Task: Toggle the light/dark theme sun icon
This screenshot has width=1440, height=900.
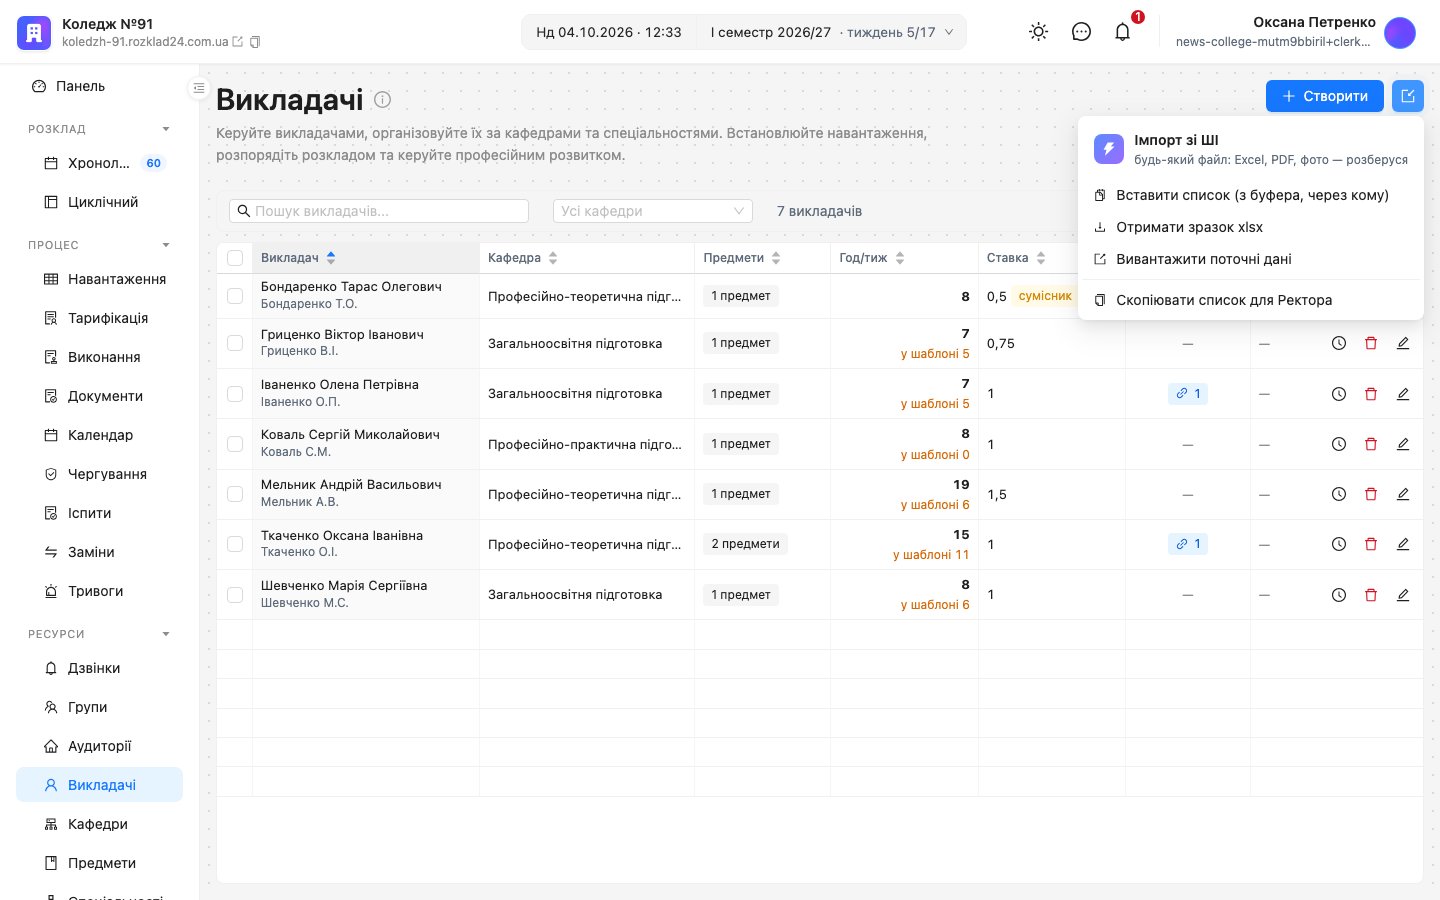Action: 1039,32
